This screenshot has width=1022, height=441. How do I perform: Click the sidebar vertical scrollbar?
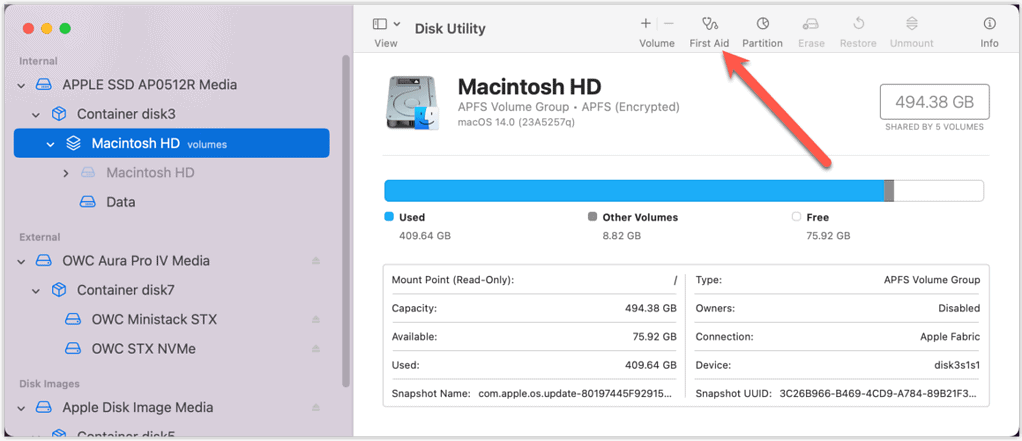click(x=345, y=220)
